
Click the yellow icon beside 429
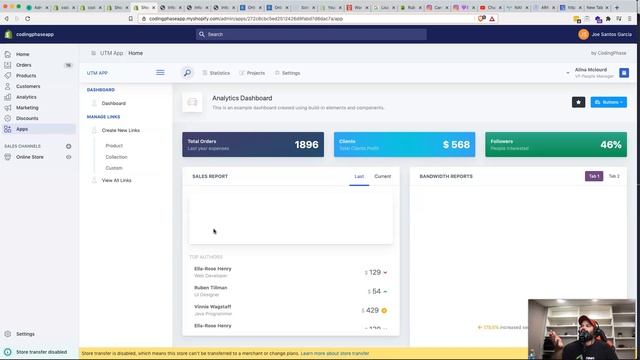click(384, 311)
